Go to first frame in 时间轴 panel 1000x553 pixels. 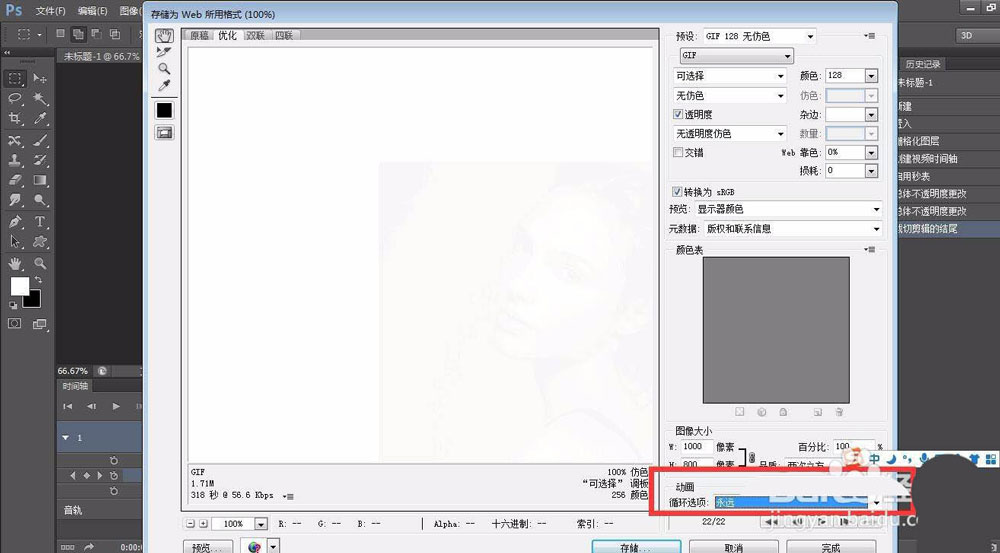point(68,406)
